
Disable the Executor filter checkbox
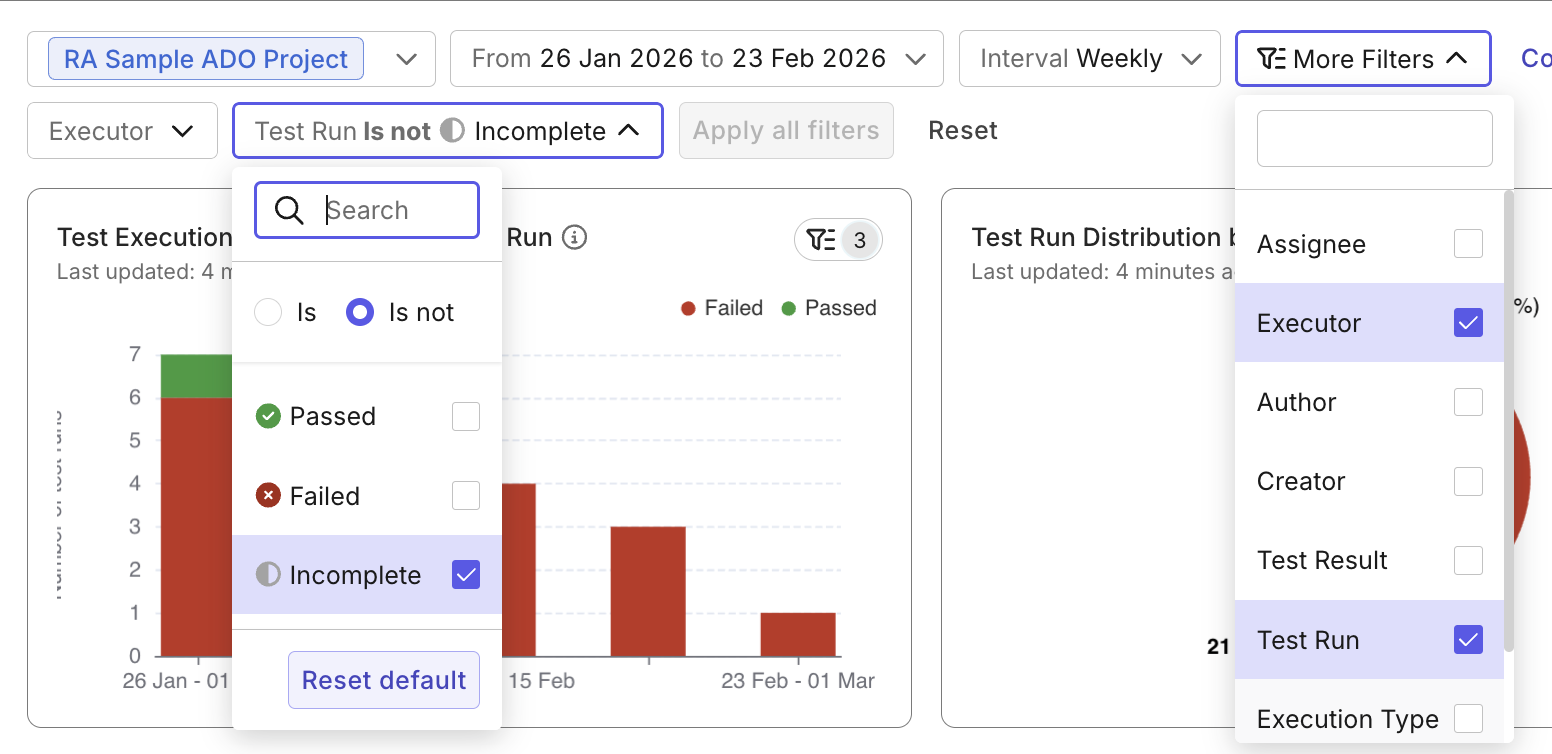click(1468, 322)
